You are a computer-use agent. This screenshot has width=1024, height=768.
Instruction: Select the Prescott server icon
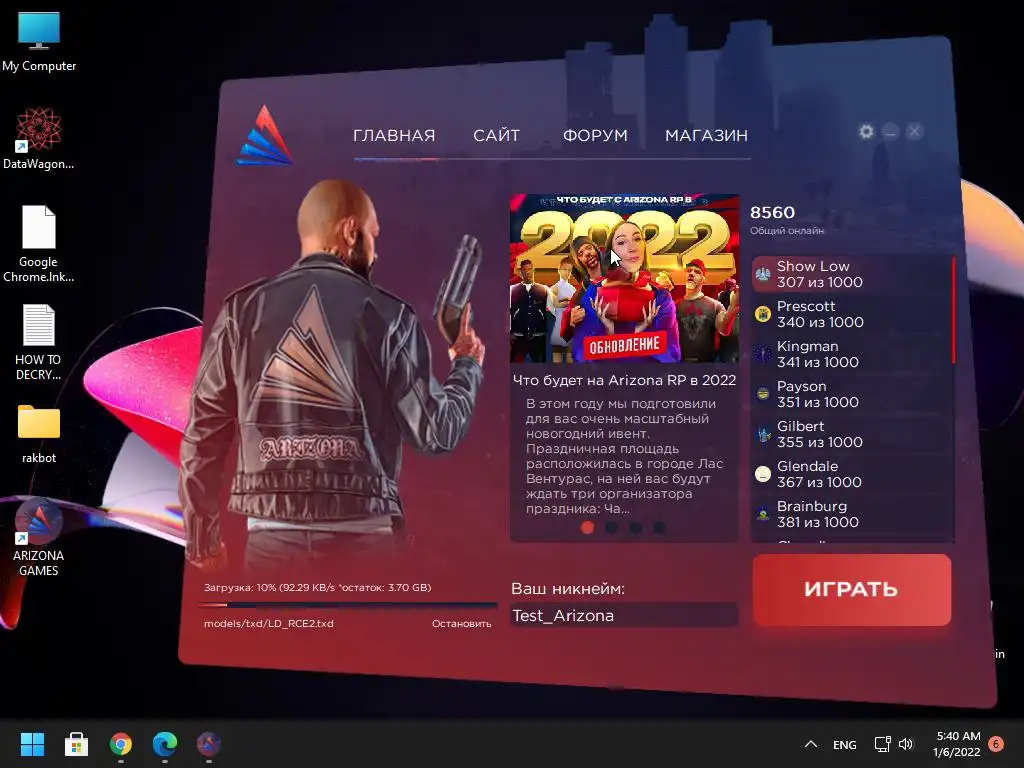click(763, 314)
